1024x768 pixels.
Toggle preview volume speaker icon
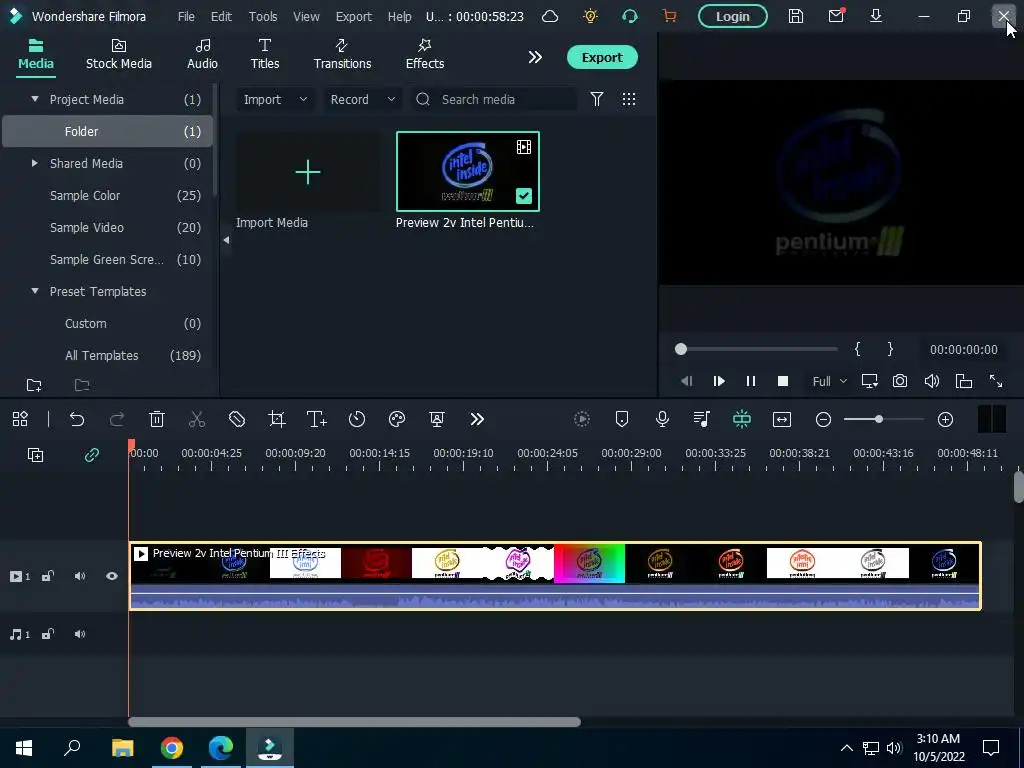click(x=932, y=381)
